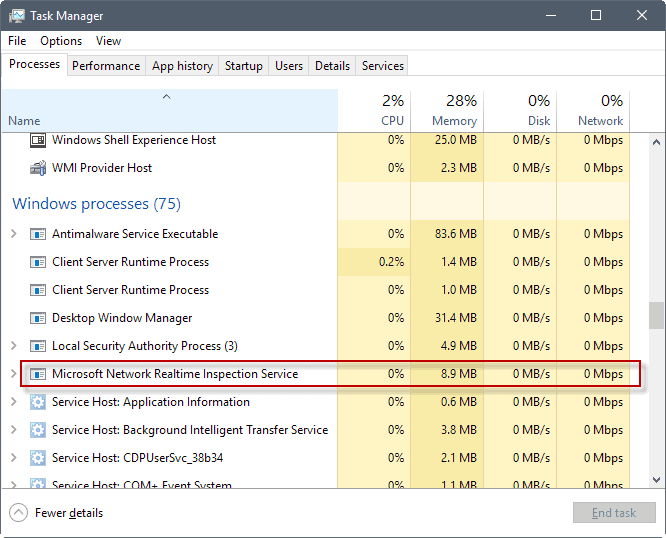Image resolution: width=666 pixels, height=538 pixels.
Task: Click the End task button
Action: click(614, 513)
